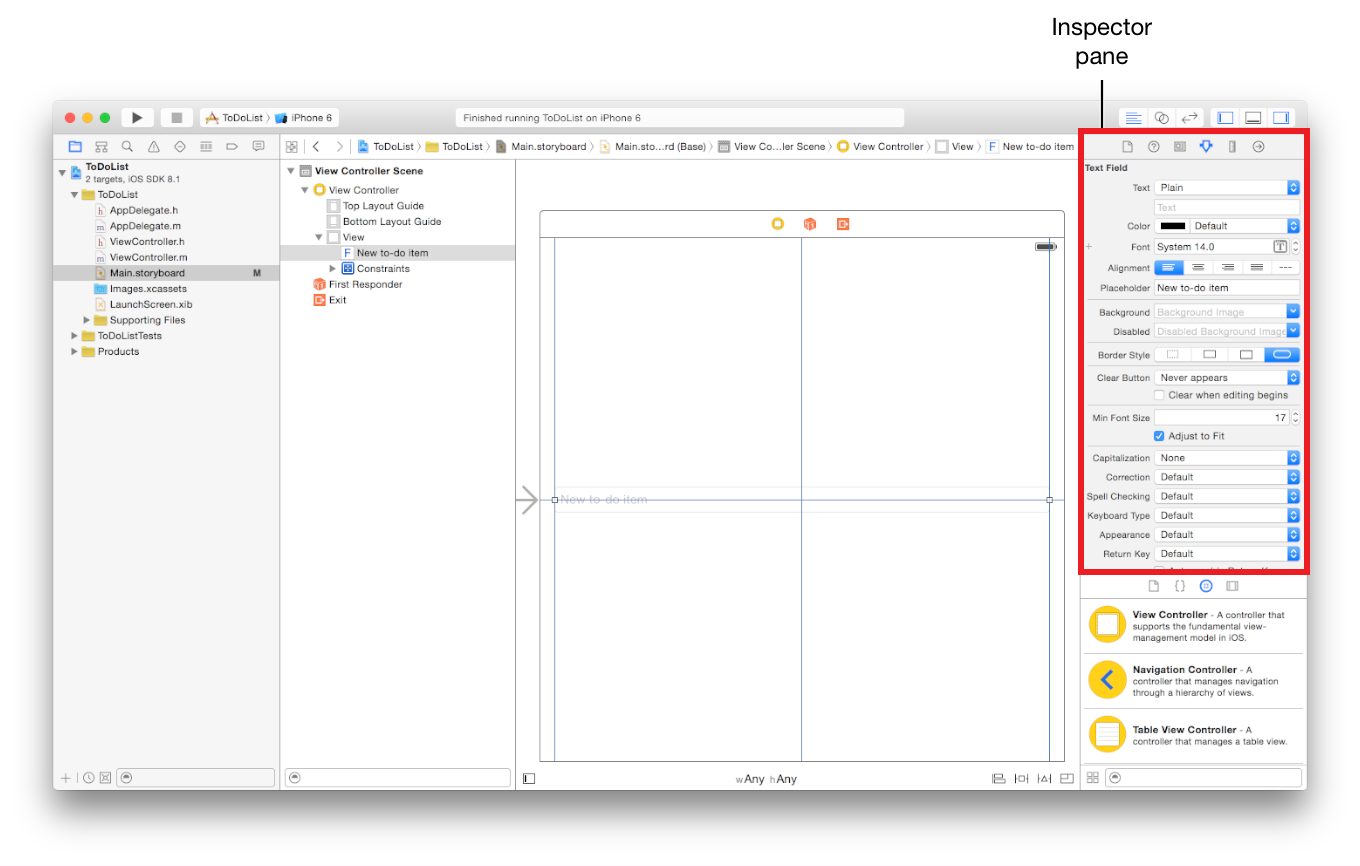Show the Object library tab
This screenshot has width=1360, height=866.
[x=1205, y=586]
